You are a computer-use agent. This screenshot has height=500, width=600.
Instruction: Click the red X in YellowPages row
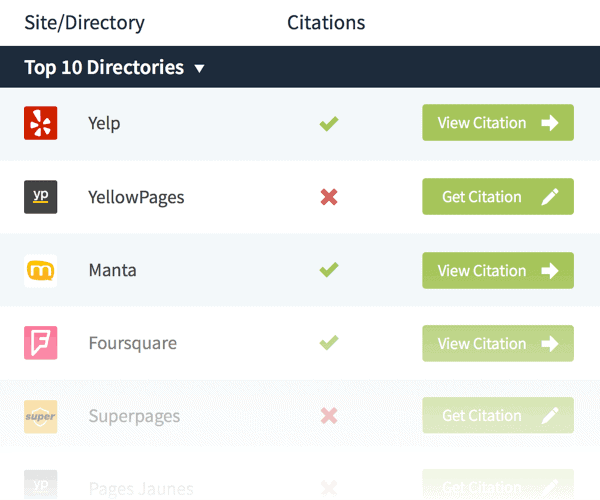pyautogui.click(x=329, y=197)
